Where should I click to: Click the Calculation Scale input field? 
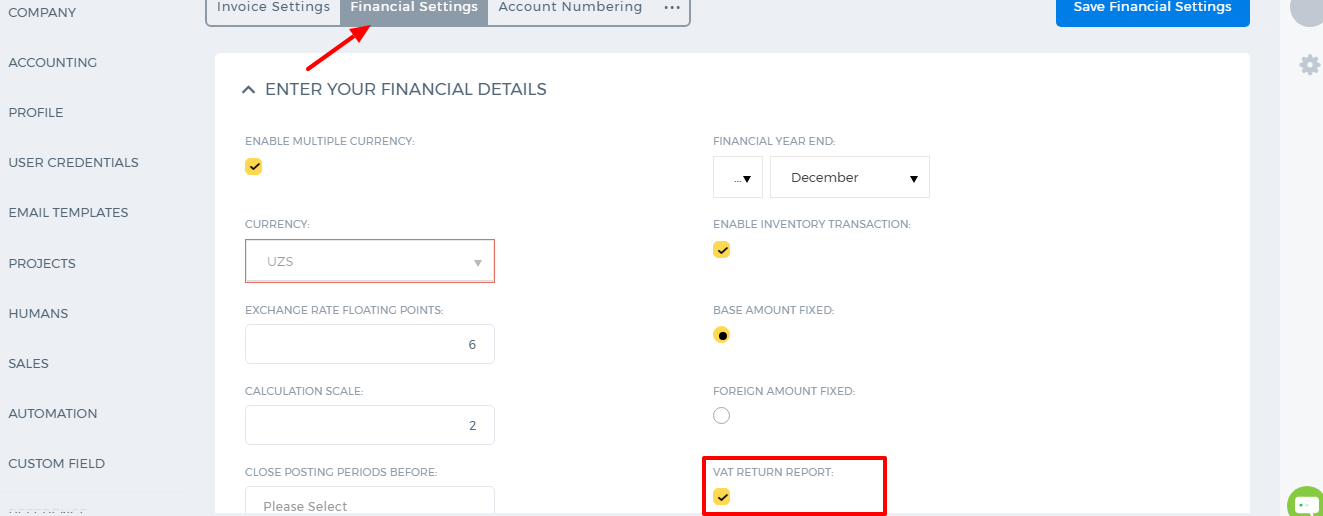coord(370,425)
